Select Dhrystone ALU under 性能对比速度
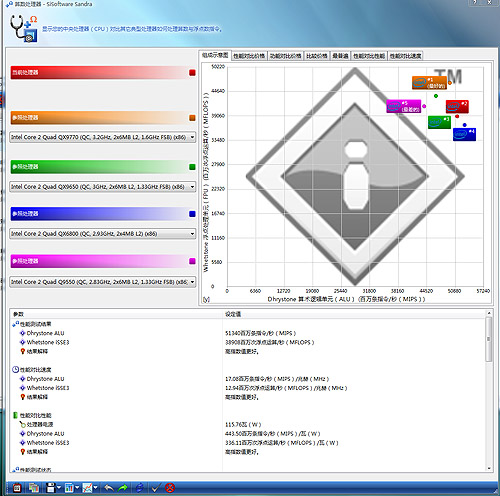Screen dimensions: 500x496 click(x=45, y=379)
